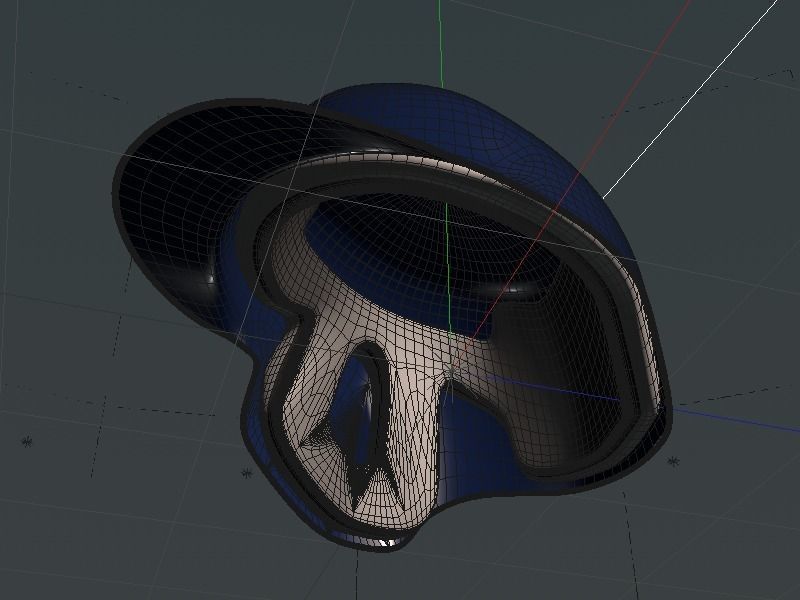Screen dimensions: 800x600
Task: Select the light marker right of the helmet
Action: (673, 462)
